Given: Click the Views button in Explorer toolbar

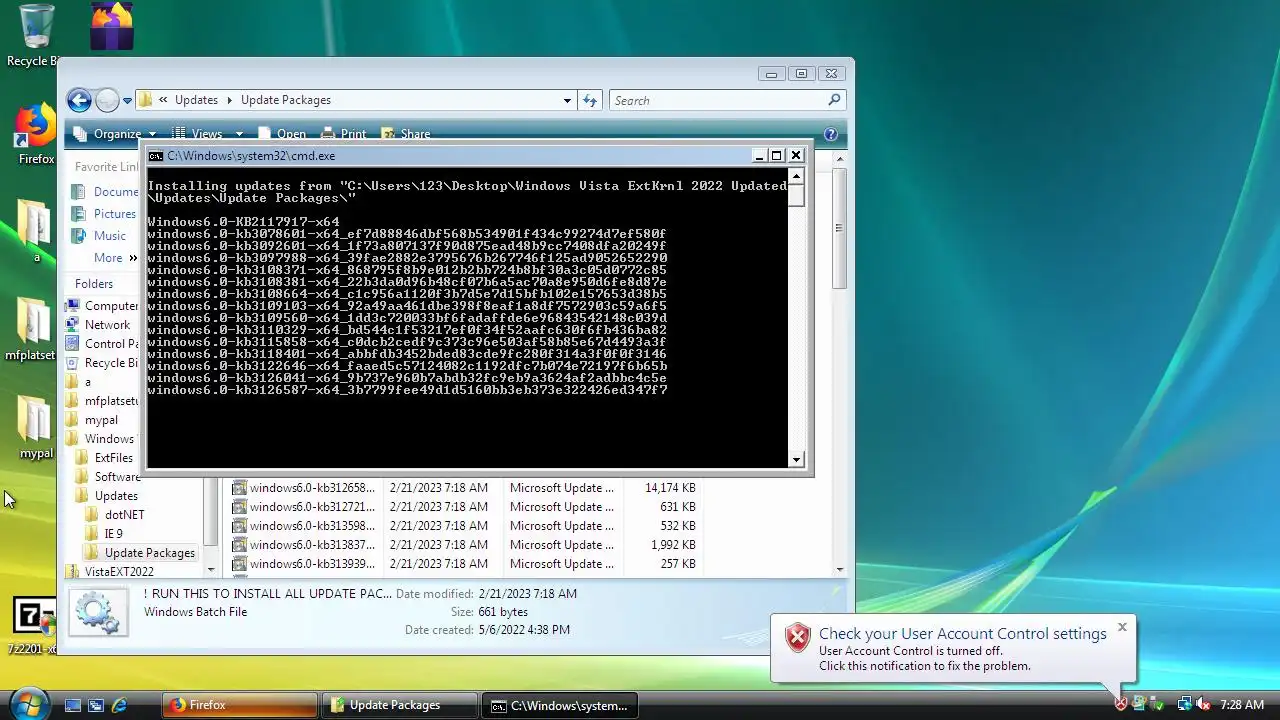Looking at the screenshot, I should (x=197, y=134).
